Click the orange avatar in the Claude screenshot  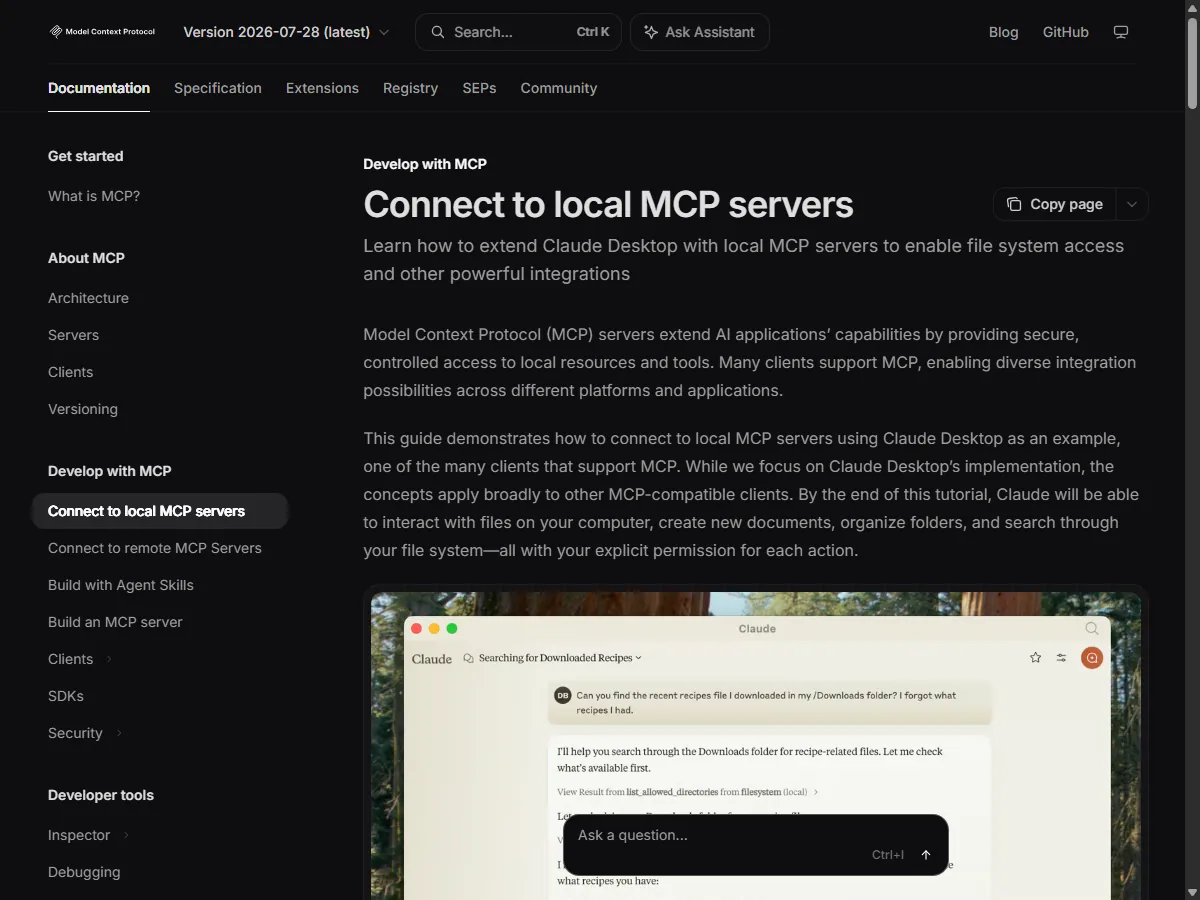point(1091,658)
